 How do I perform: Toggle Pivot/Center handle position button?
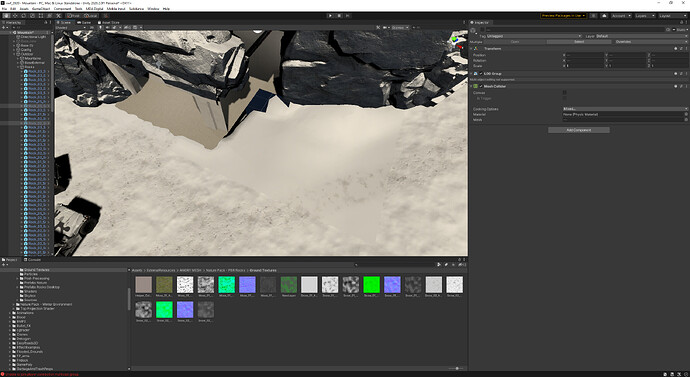point(73,16)
